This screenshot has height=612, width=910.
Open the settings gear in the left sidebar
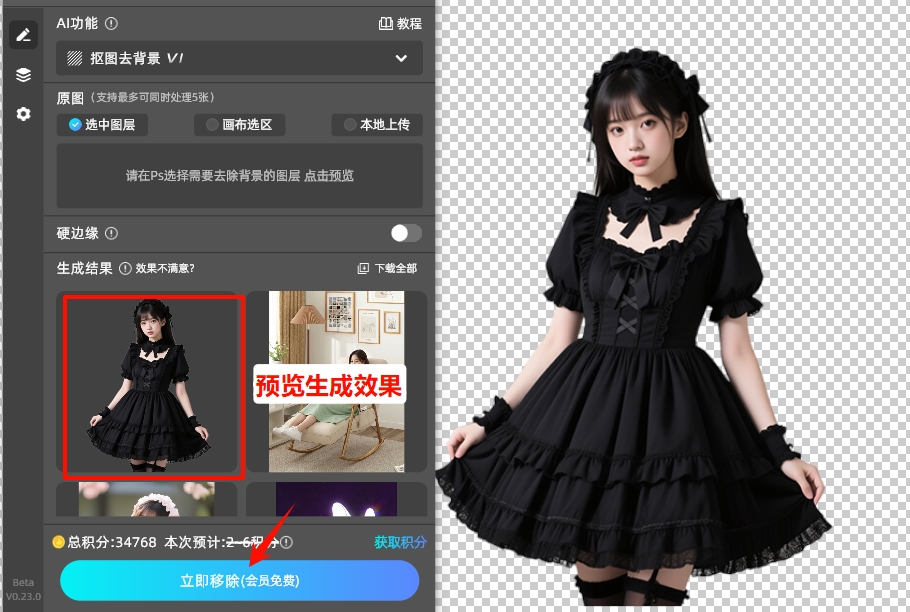point(23,114)
